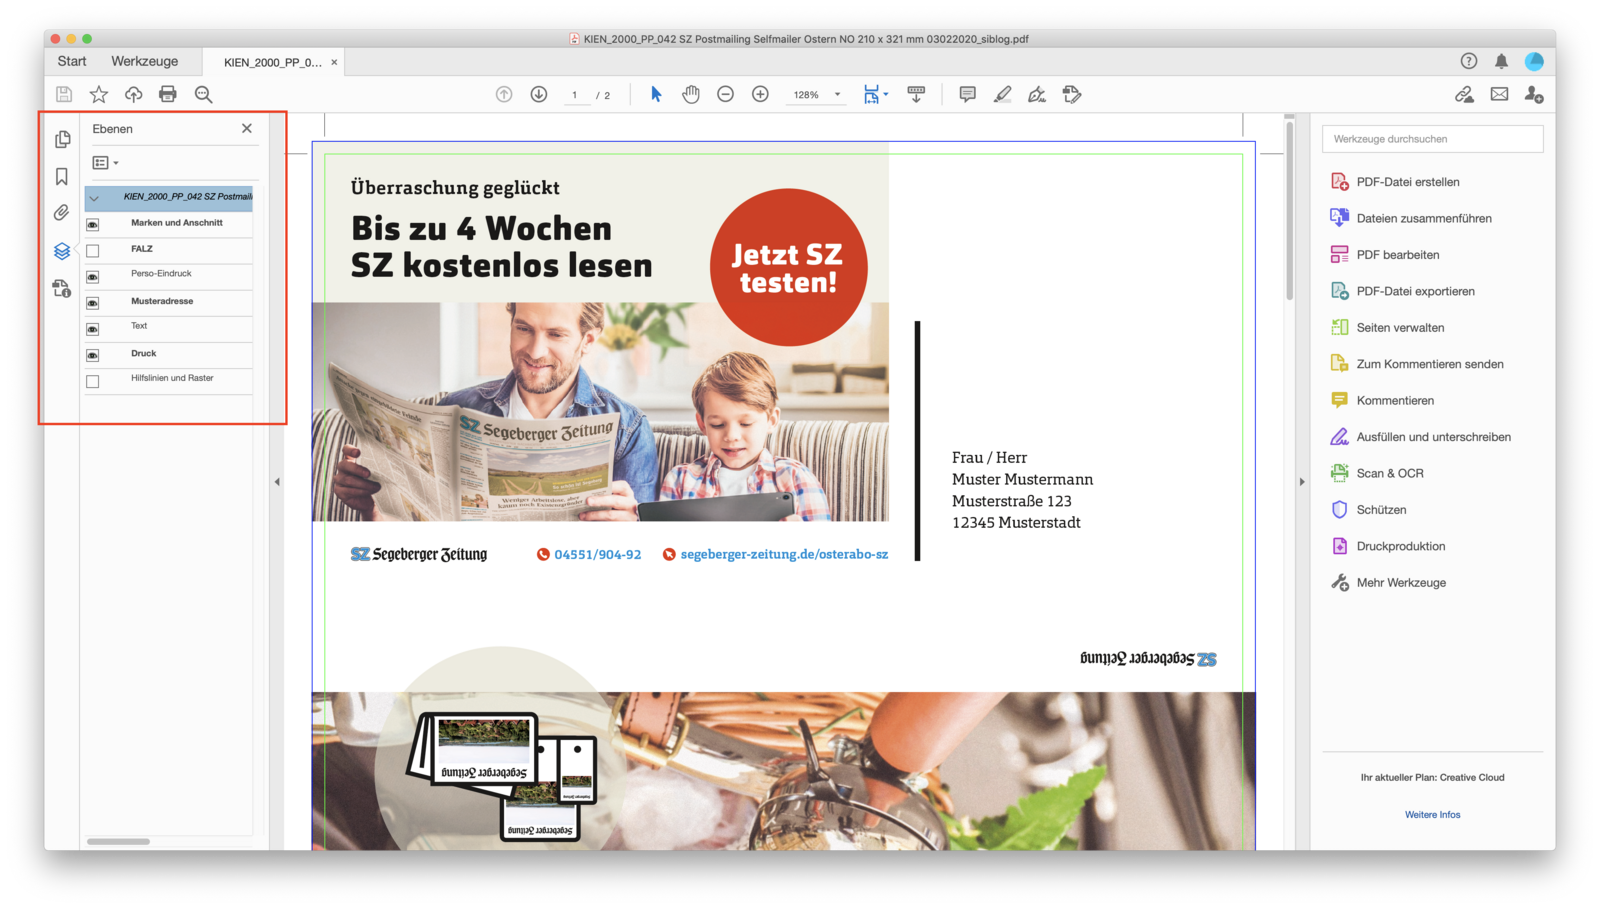
Task: Switch to the Start tab
Action: 72,61
